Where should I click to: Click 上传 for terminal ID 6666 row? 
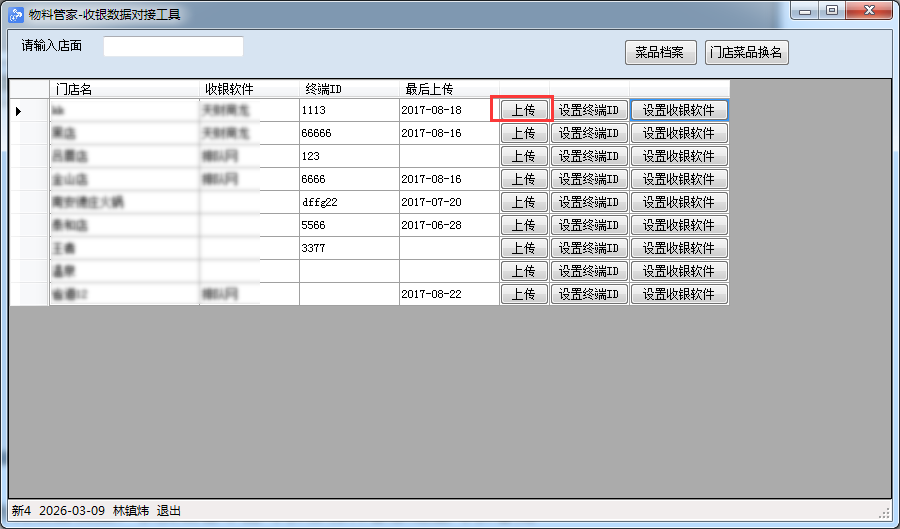[523, 179]
